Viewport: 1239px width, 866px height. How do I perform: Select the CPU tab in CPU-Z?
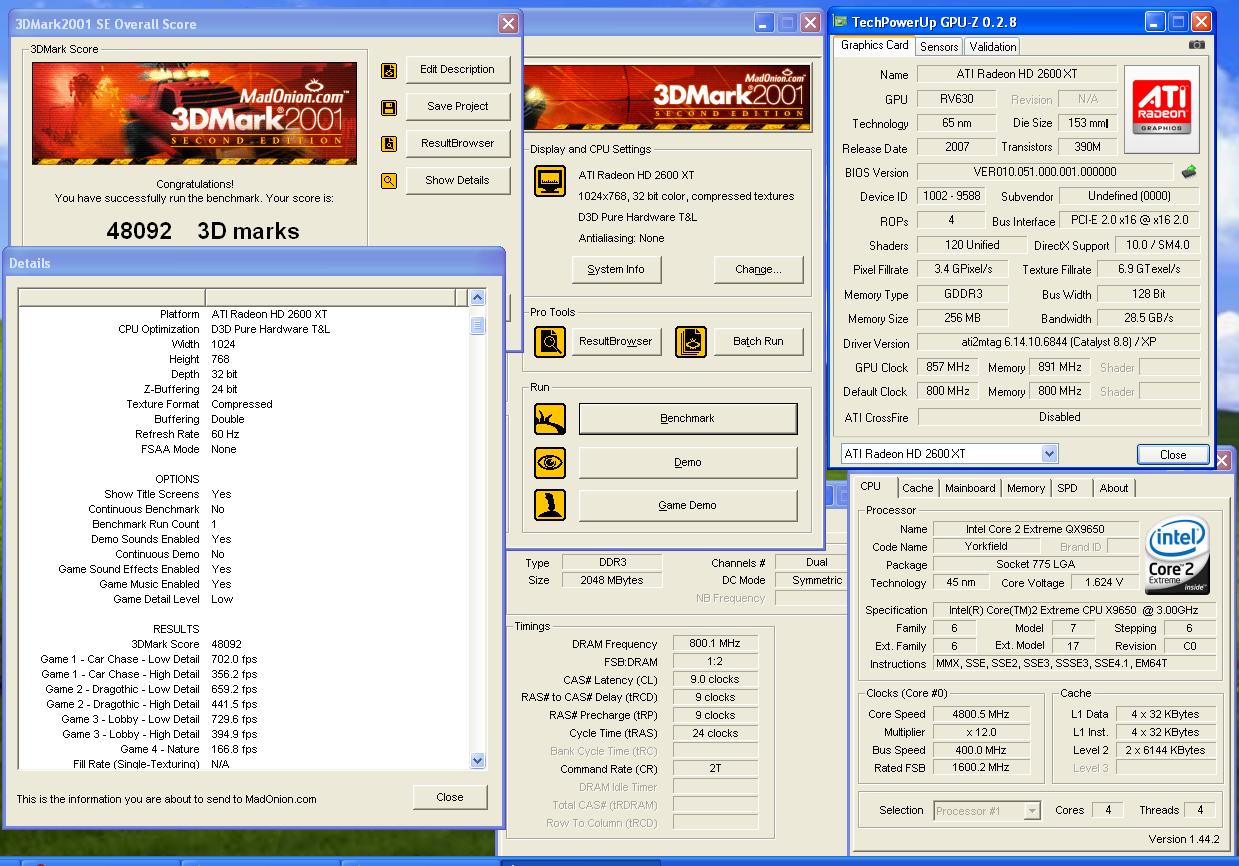(x=871, y=487)
